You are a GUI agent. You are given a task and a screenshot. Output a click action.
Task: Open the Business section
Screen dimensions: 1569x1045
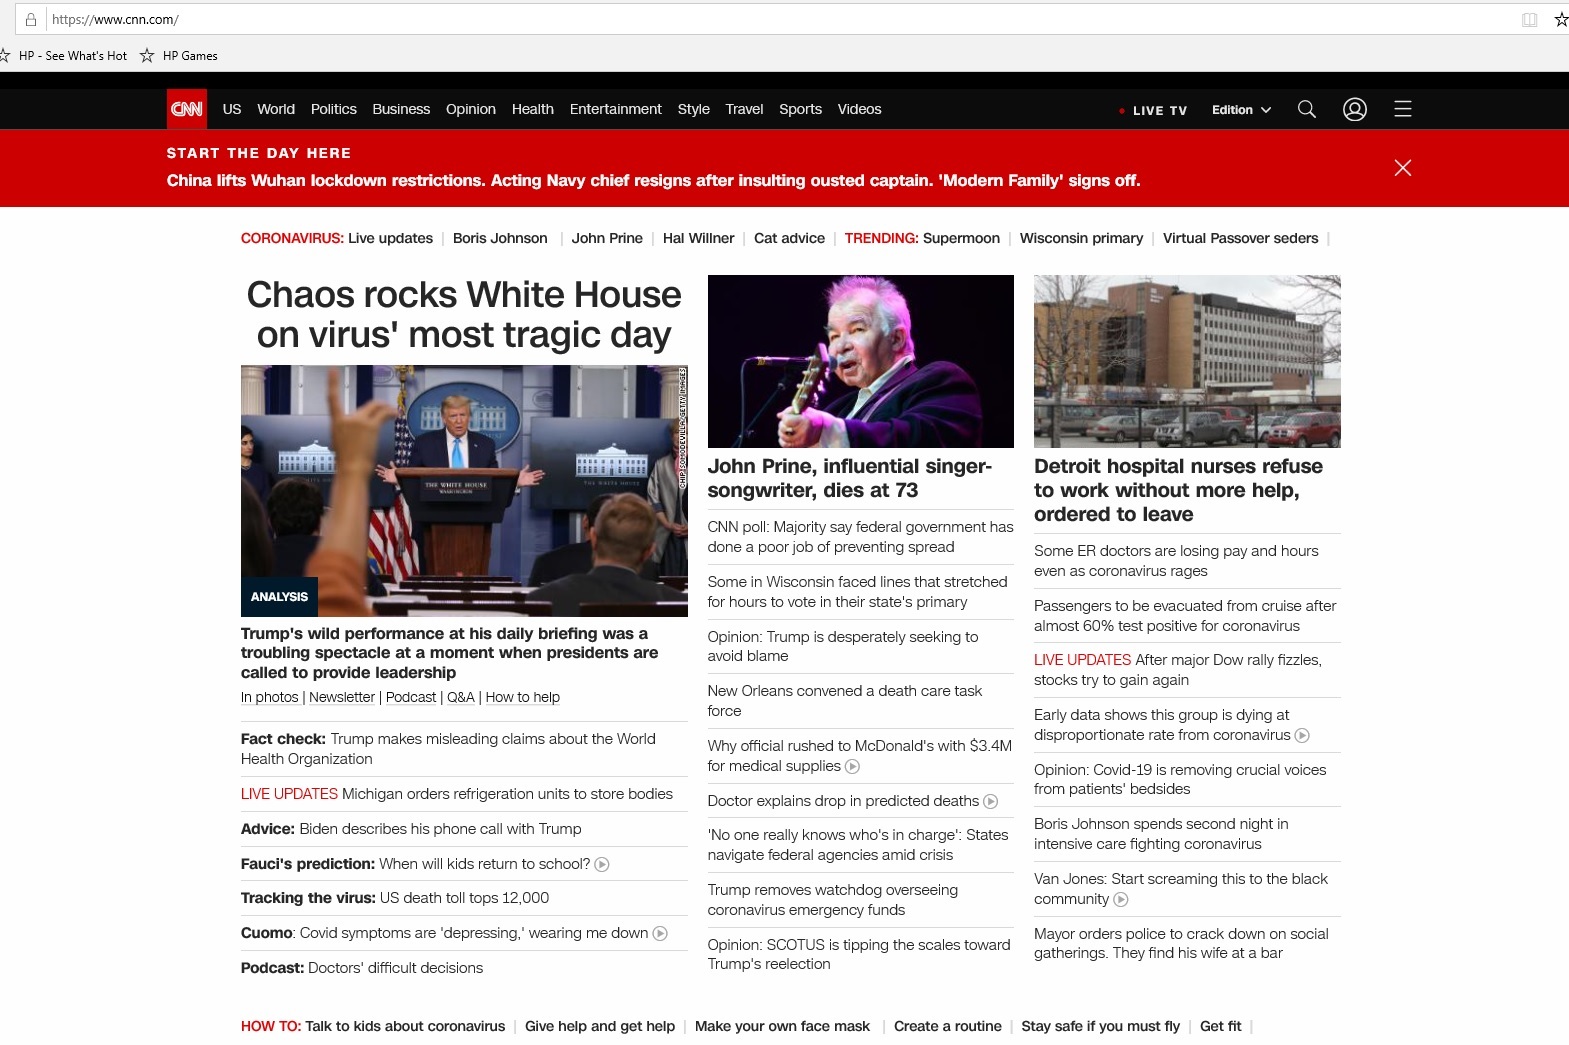click(x=401, y=109)
